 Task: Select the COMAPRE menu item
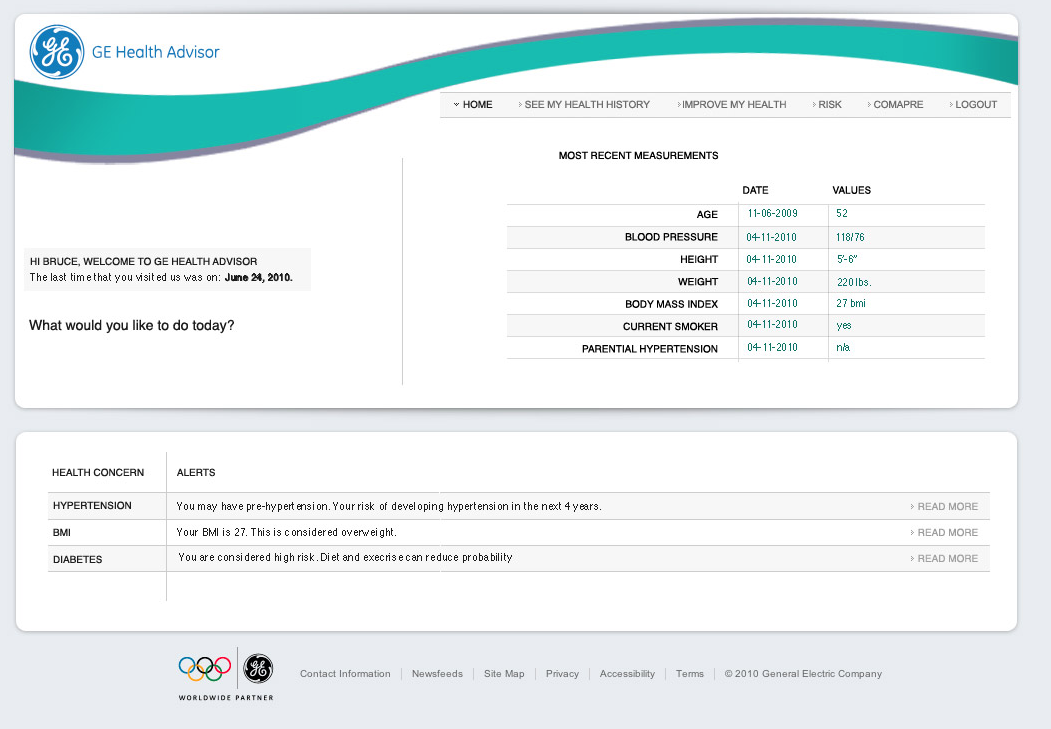(897, 104)
